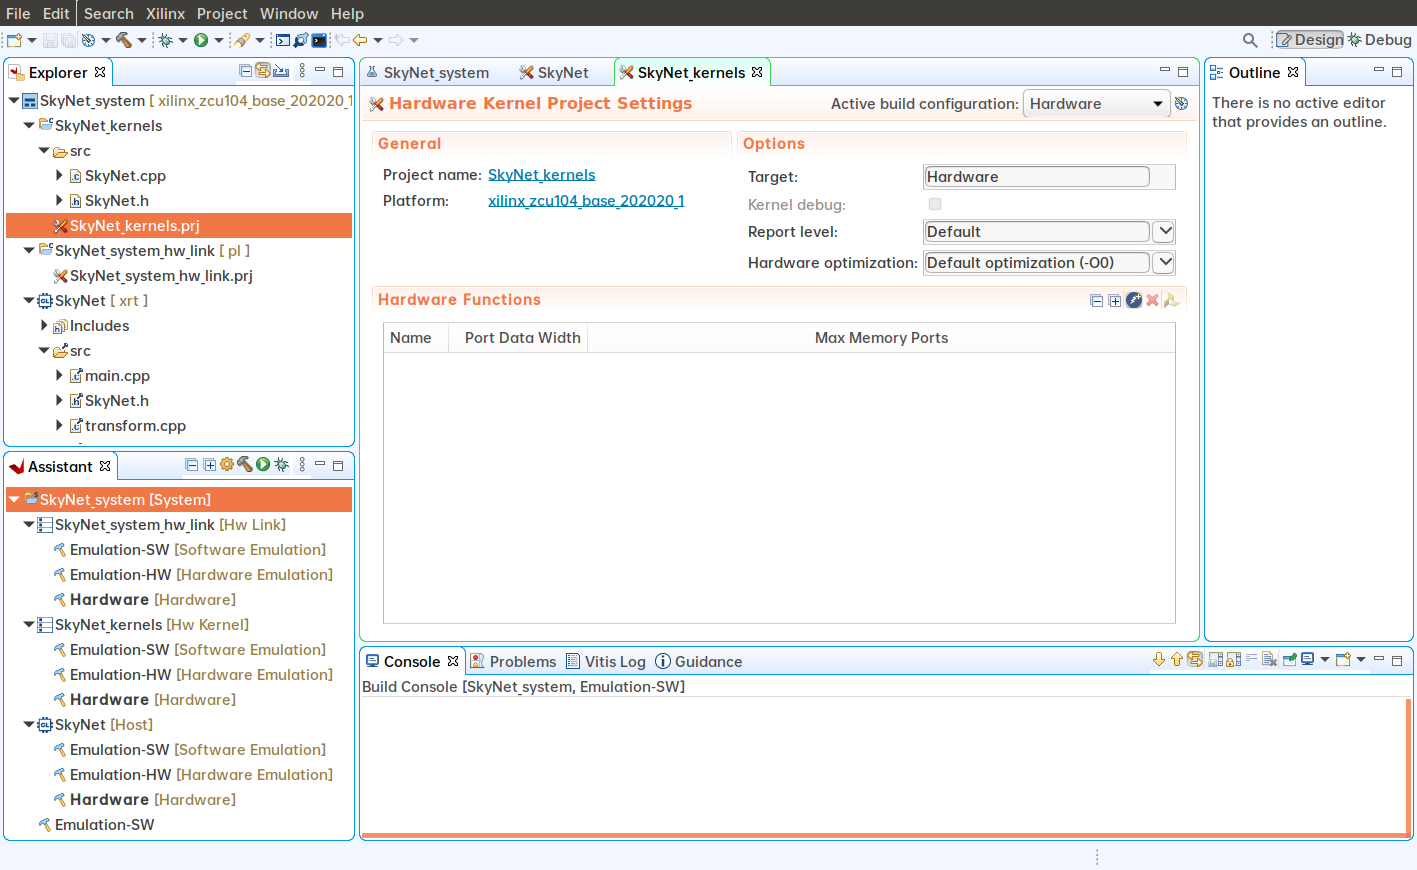Click Link with Editor icon in Explorer
1417x870 pixels.
(263, 71)
